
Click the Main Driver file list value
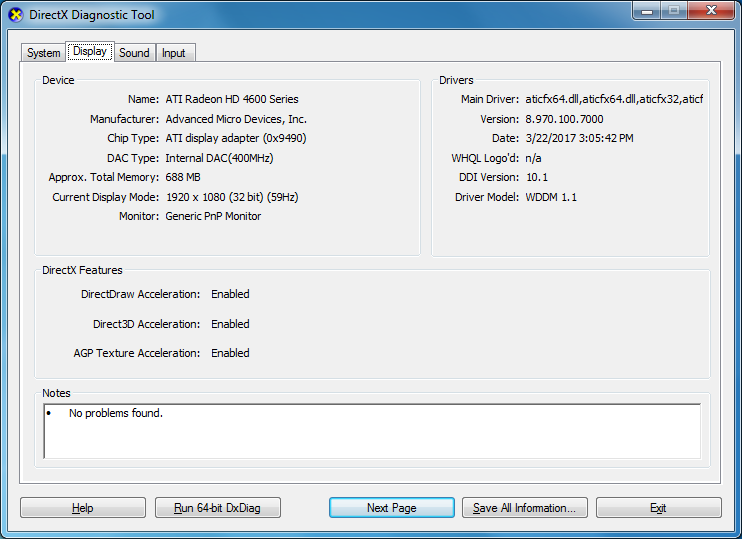(614, 99)
